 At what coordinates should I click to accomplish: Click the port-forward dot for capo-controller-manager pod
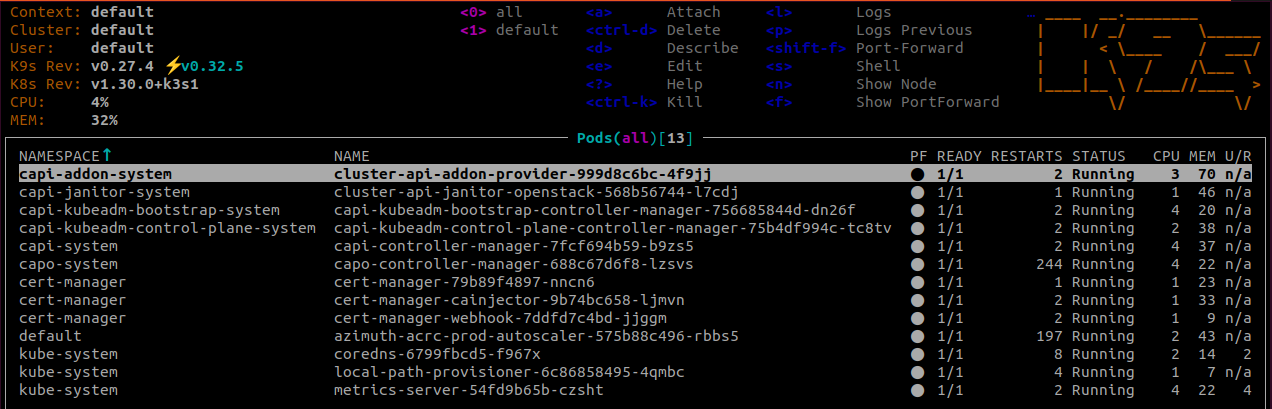[917, 264]
